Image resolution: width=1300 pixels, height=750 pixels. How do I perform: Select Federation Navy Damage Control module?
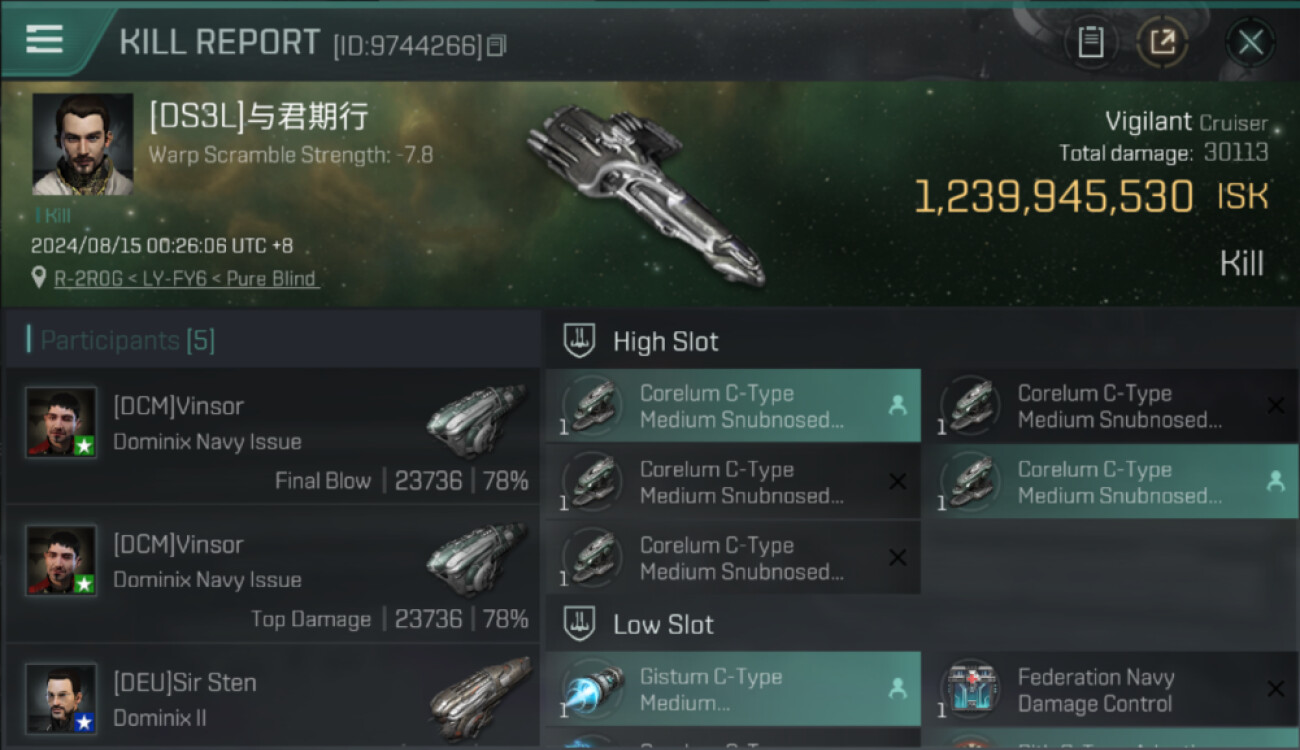[x=1111, y=689]
